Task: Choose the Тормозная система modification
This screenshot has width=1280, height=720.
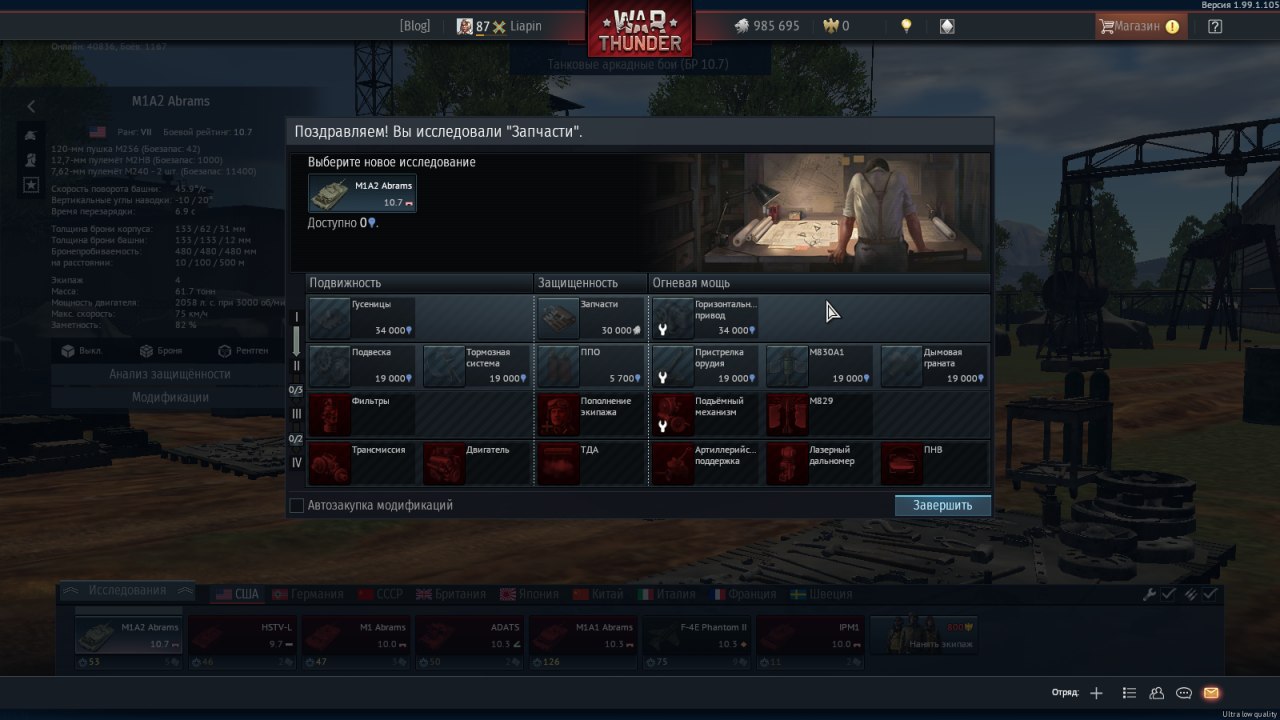Action: pos(476,366)
